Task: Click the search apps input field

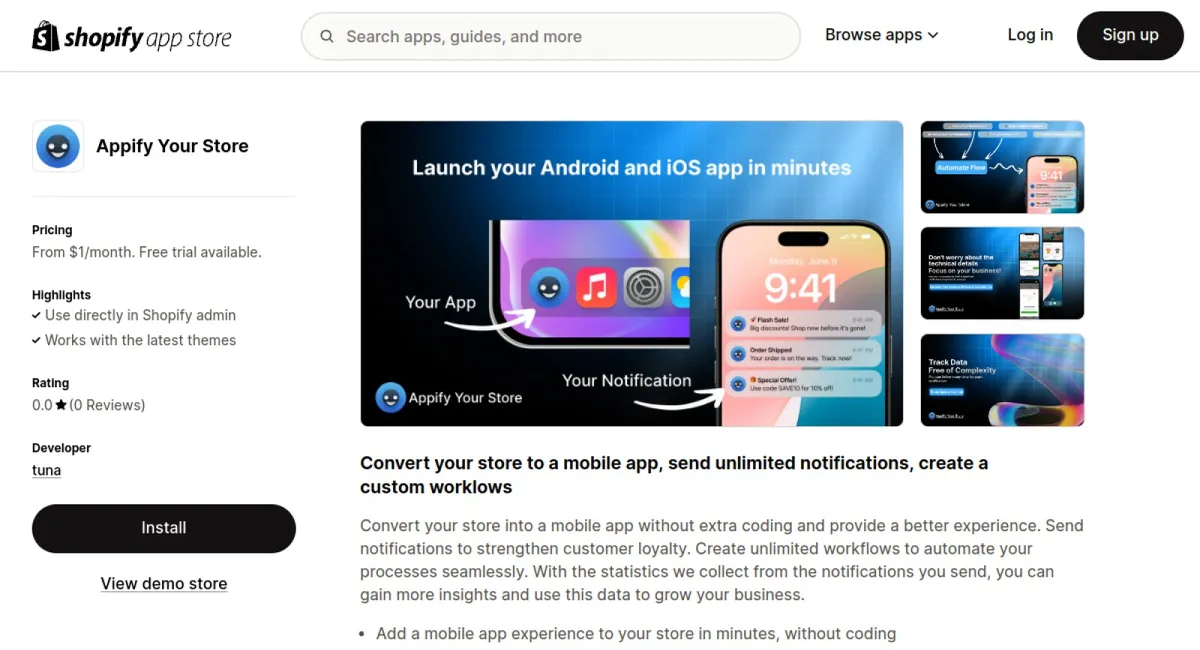Action: 551,37
